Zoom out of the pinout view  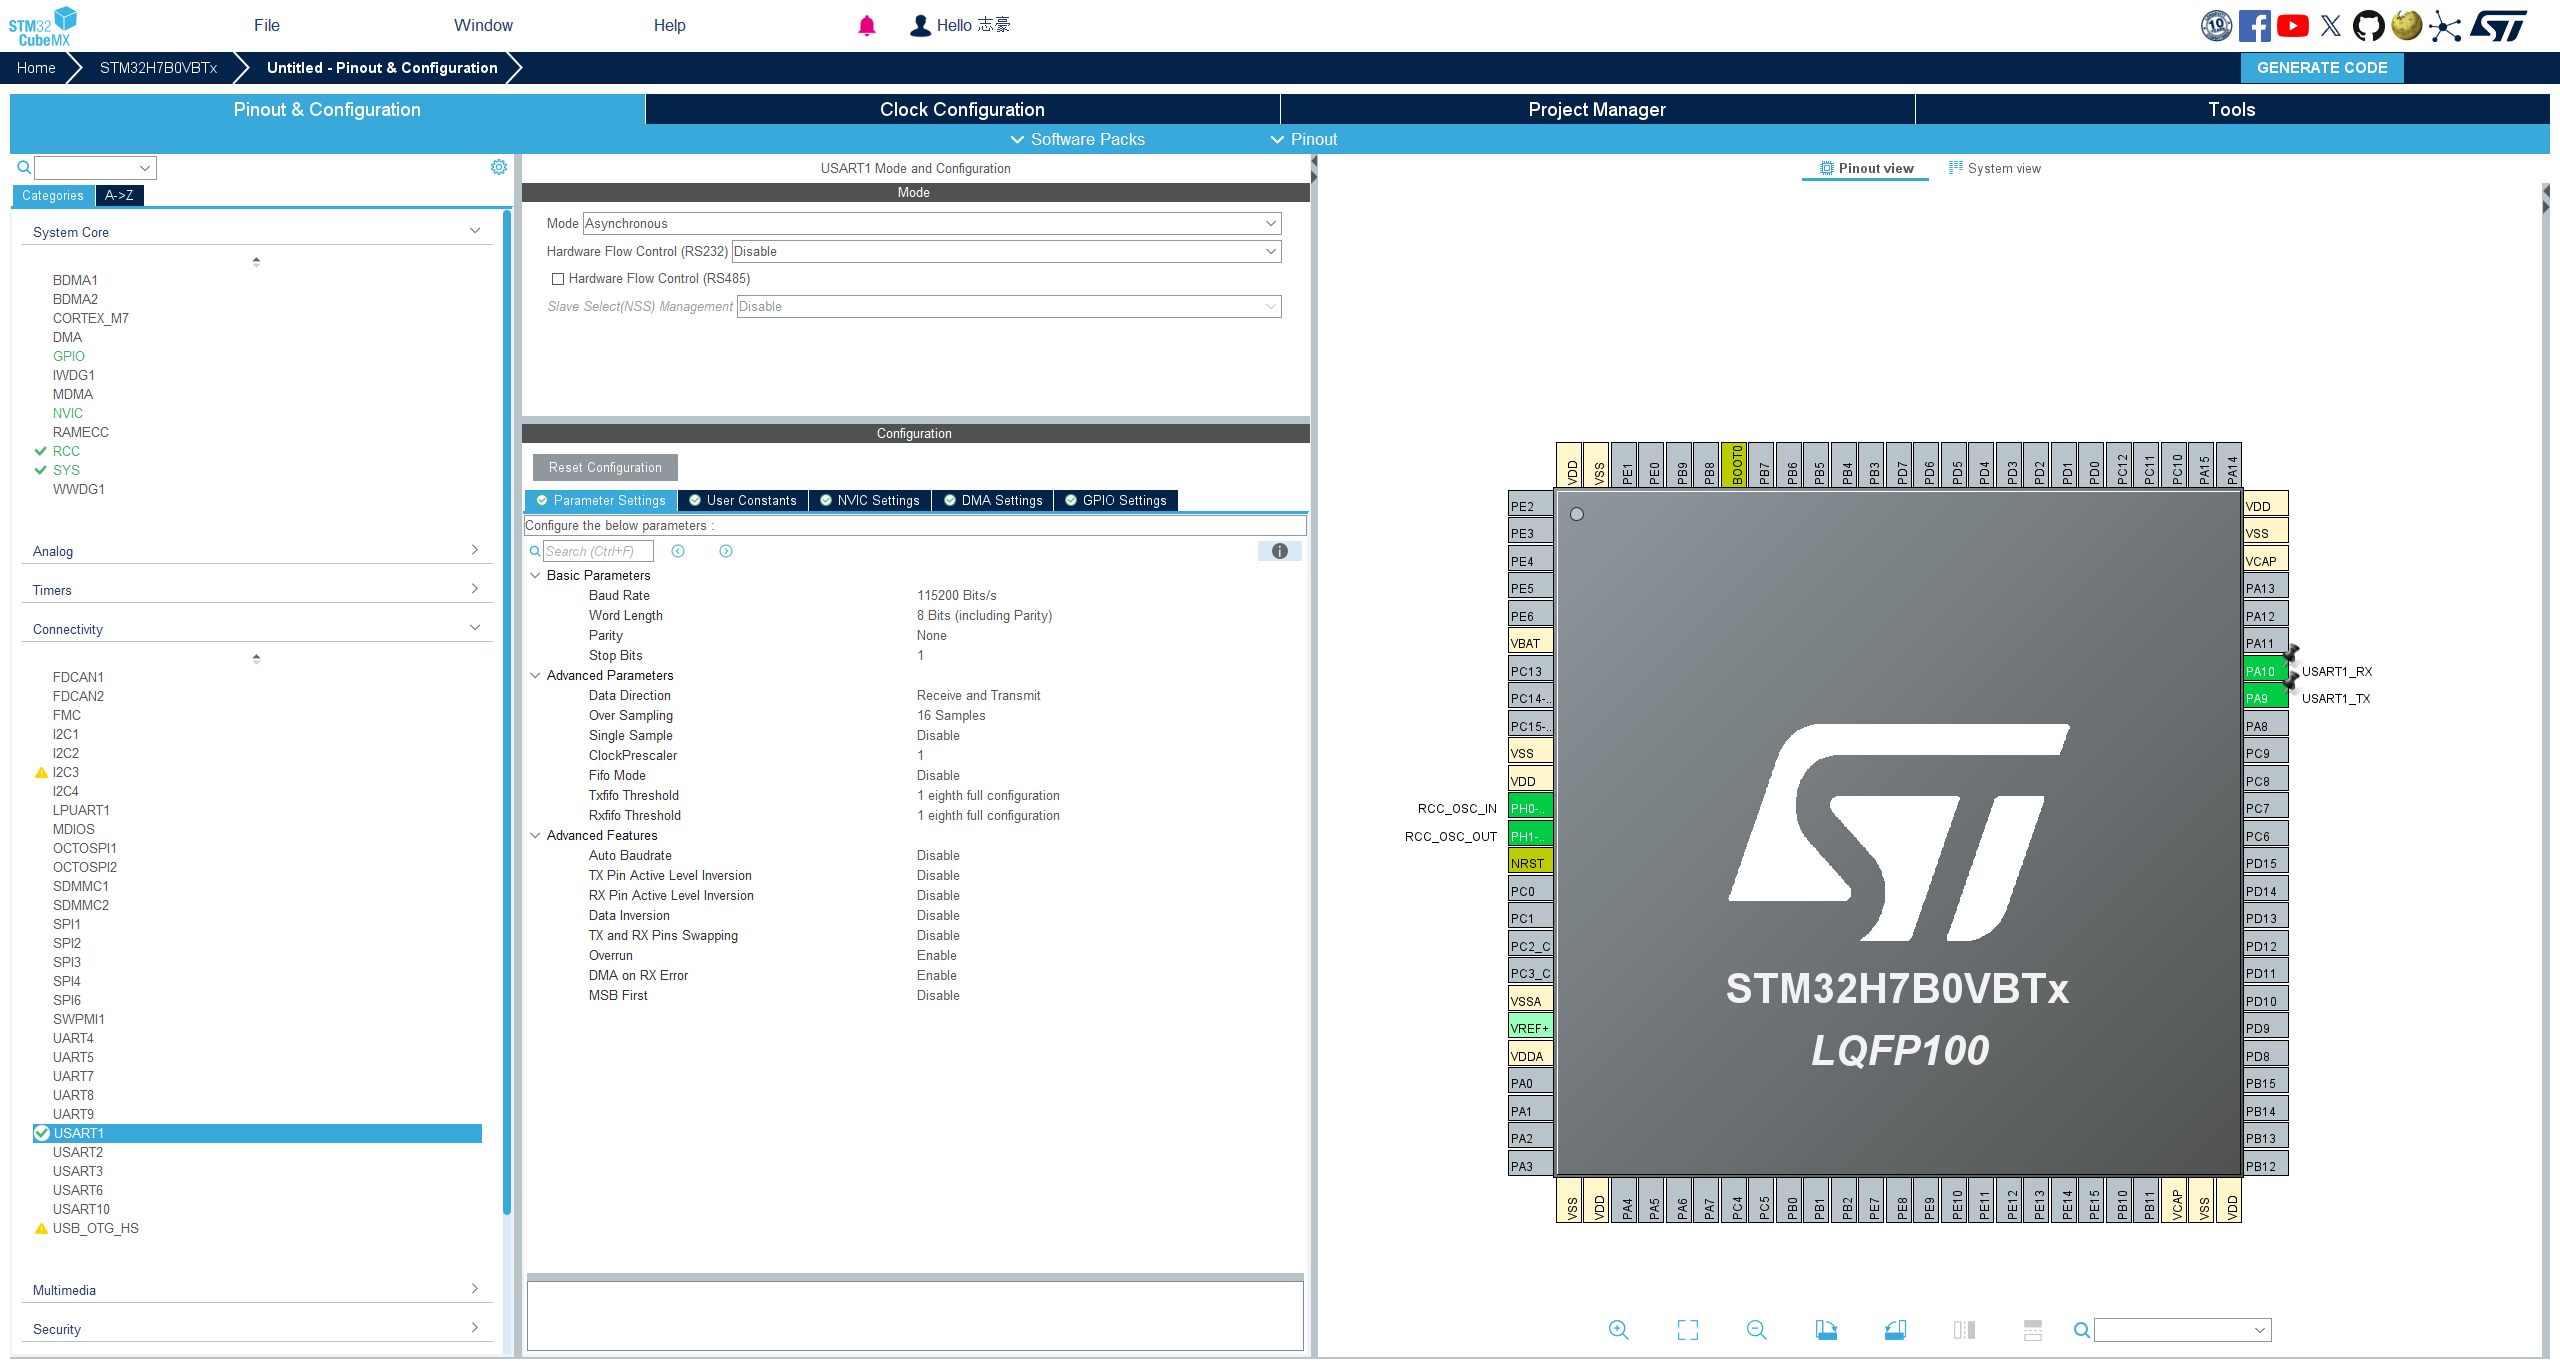1756,1330
